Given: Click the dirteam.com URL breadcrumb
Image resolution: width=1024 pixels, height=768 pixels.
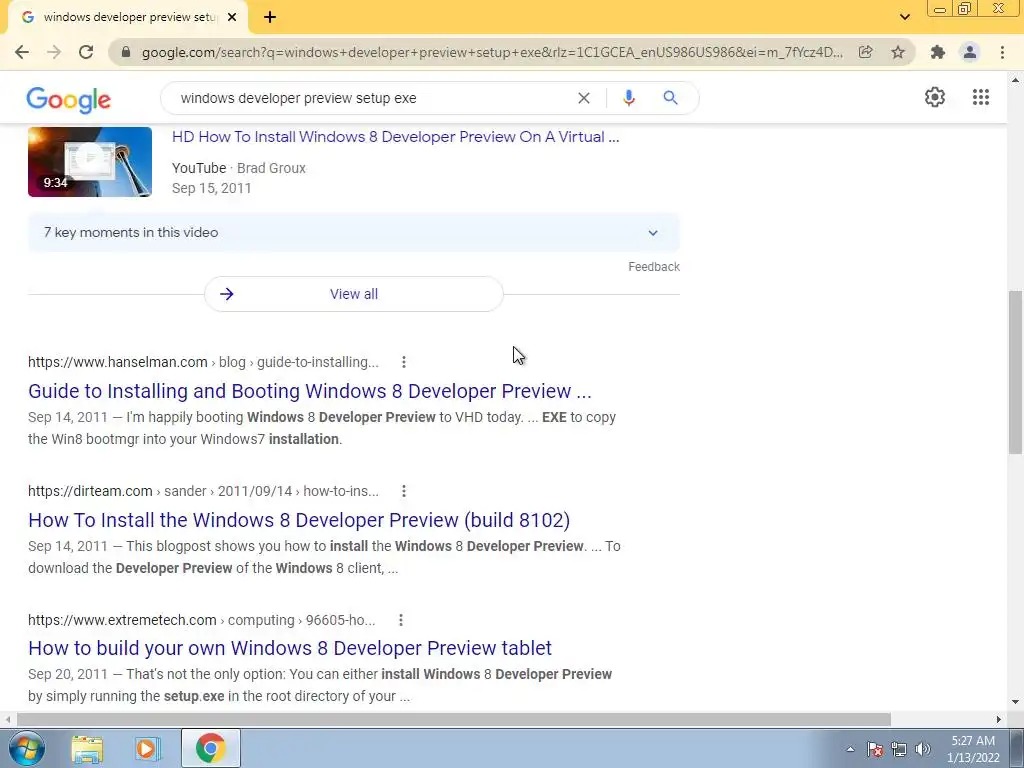Looking at the screenshot, I should tap(203, 491).
